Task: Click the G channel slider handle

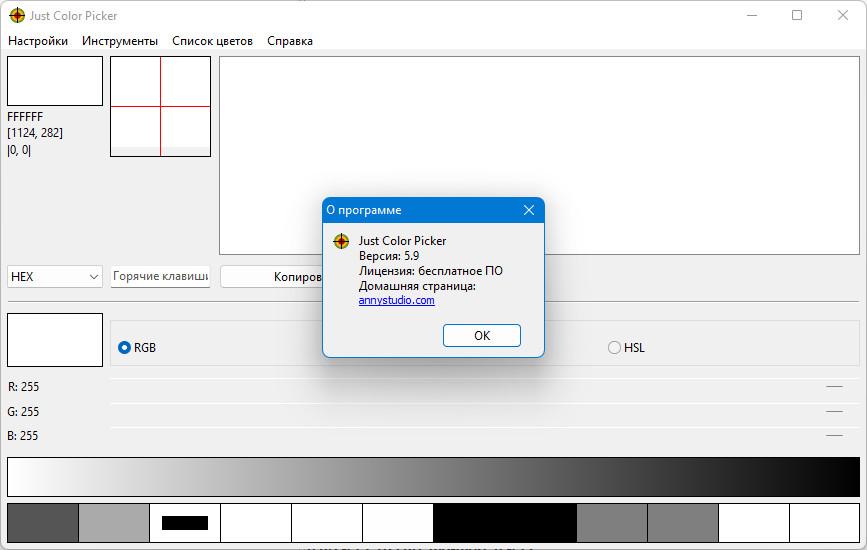Action: pyautogui.click(x=834, y=412)
